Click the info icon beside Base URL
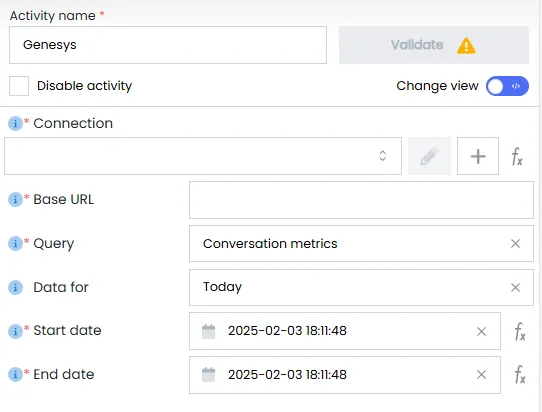The image size is (542, 412). 15,199
